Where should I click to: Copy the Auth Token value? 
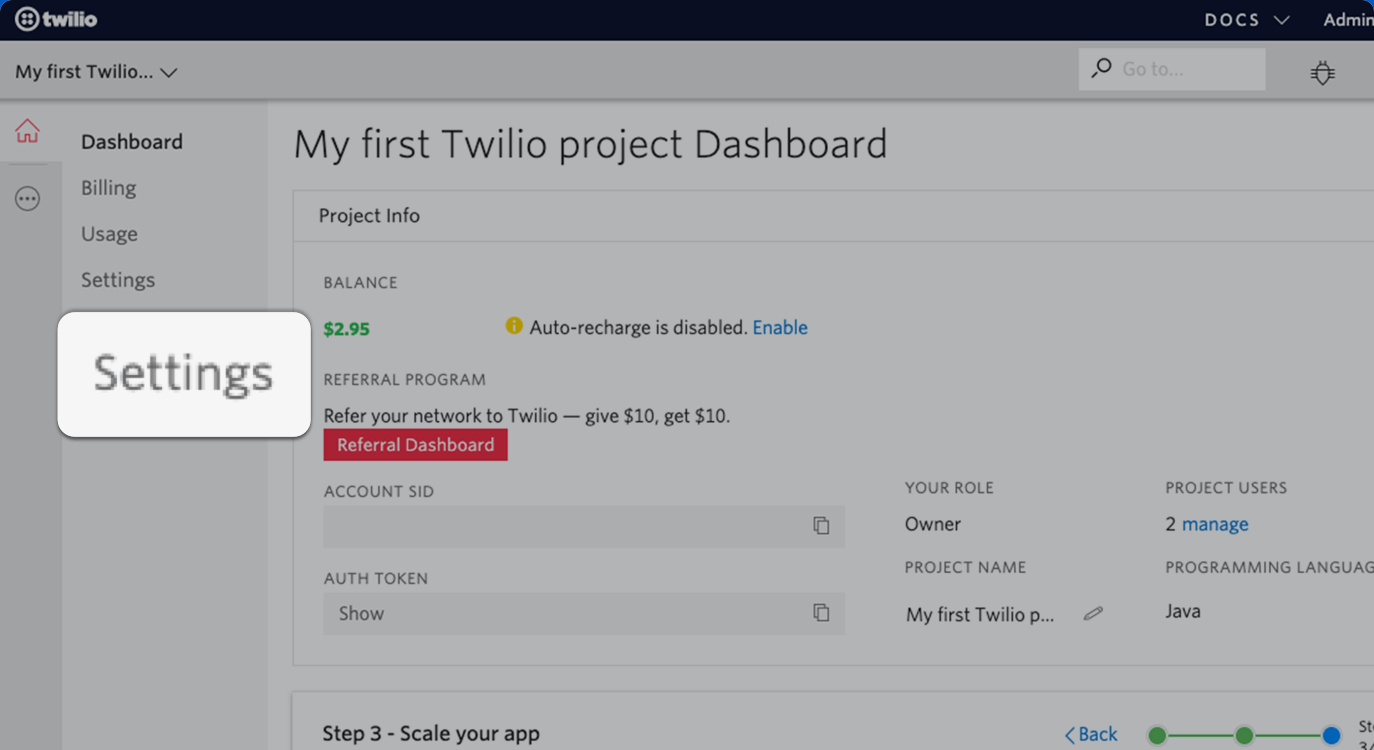pos(821,613)
